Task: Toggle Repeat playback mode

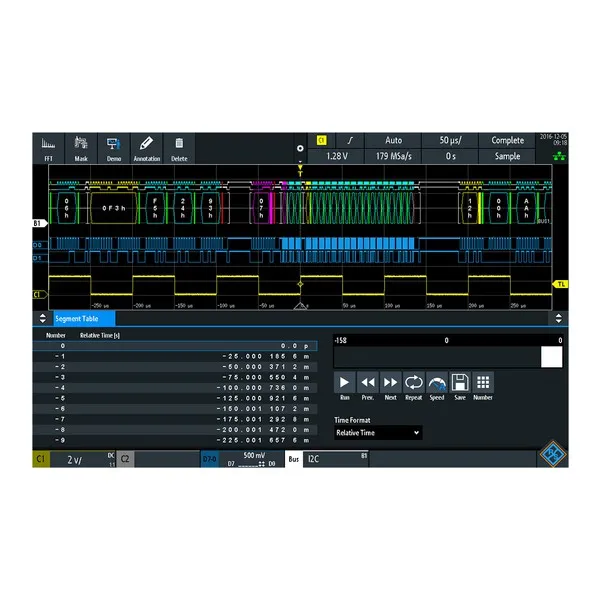Action: pyautogui.click(x=413, y=385)
